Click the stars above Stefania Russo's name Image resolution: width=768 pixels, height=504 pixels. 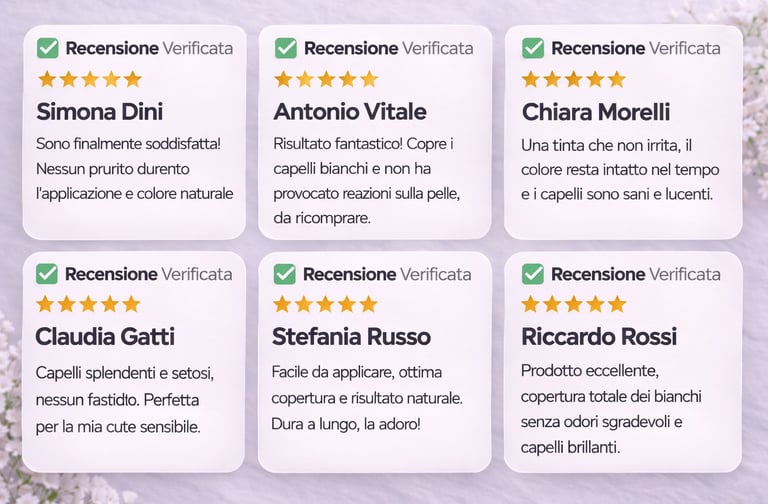click(325, 304)
